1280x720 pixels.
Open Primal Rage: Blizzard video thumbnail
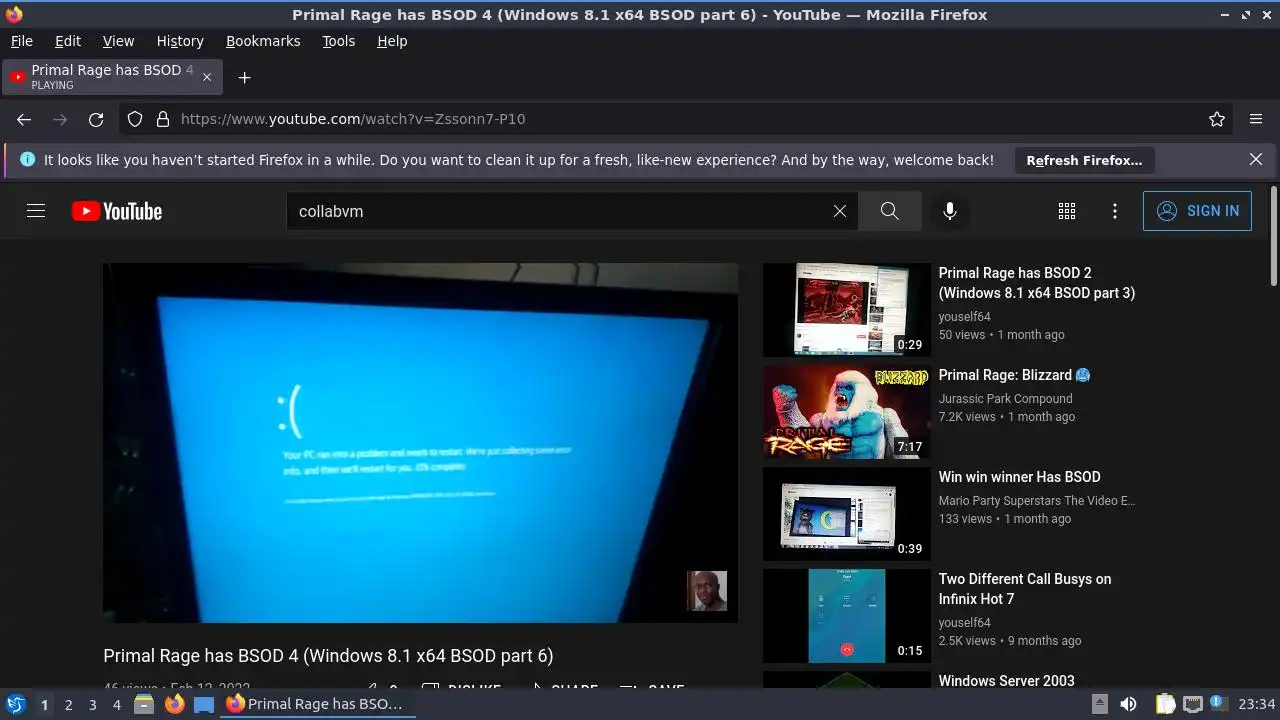coord(847,412)
